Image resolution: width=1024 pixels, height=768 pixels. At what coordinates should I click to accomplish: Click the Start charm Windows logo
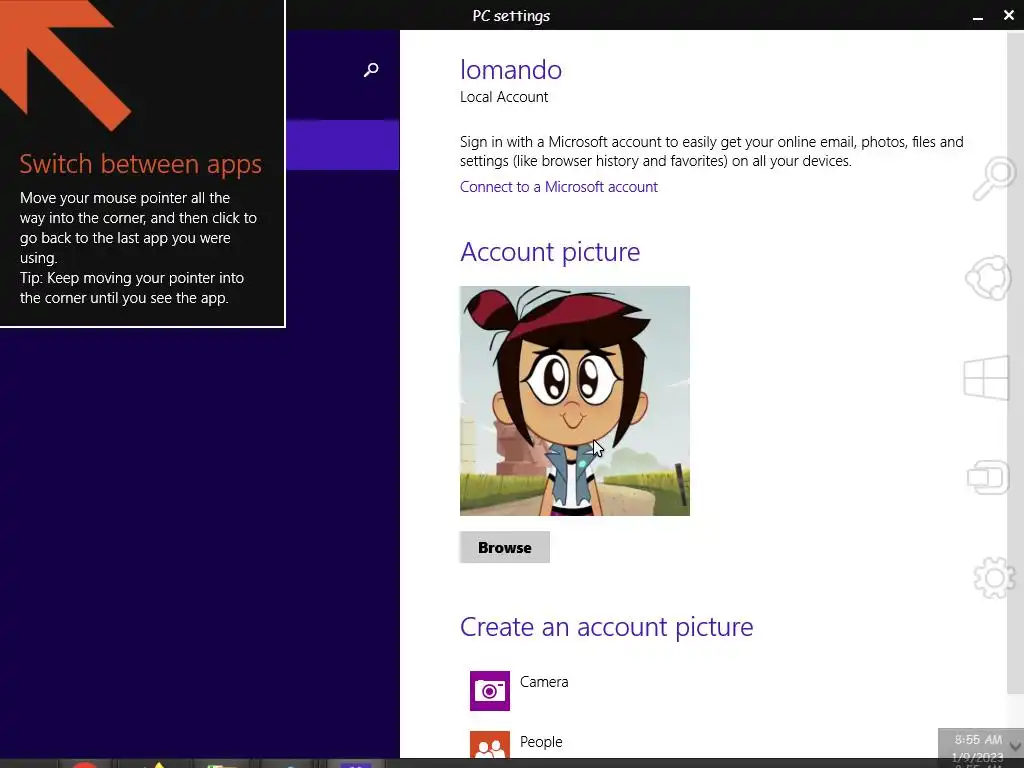(x=986, y=377)
